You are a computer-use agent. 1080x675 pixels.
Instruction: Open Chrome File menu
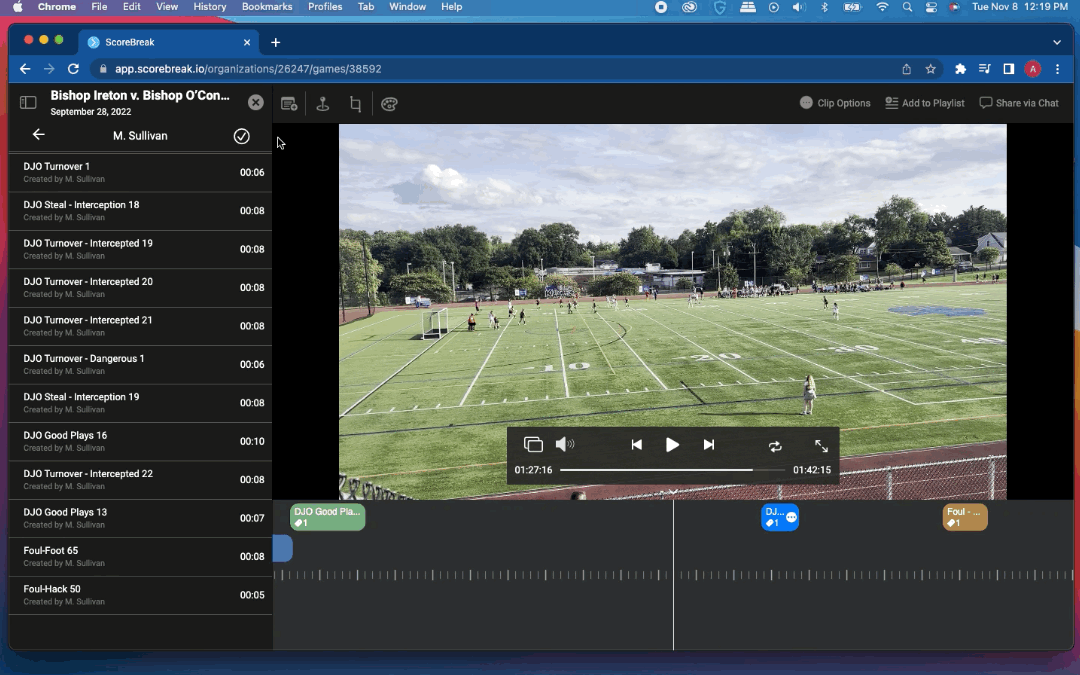tap(99, 7)
